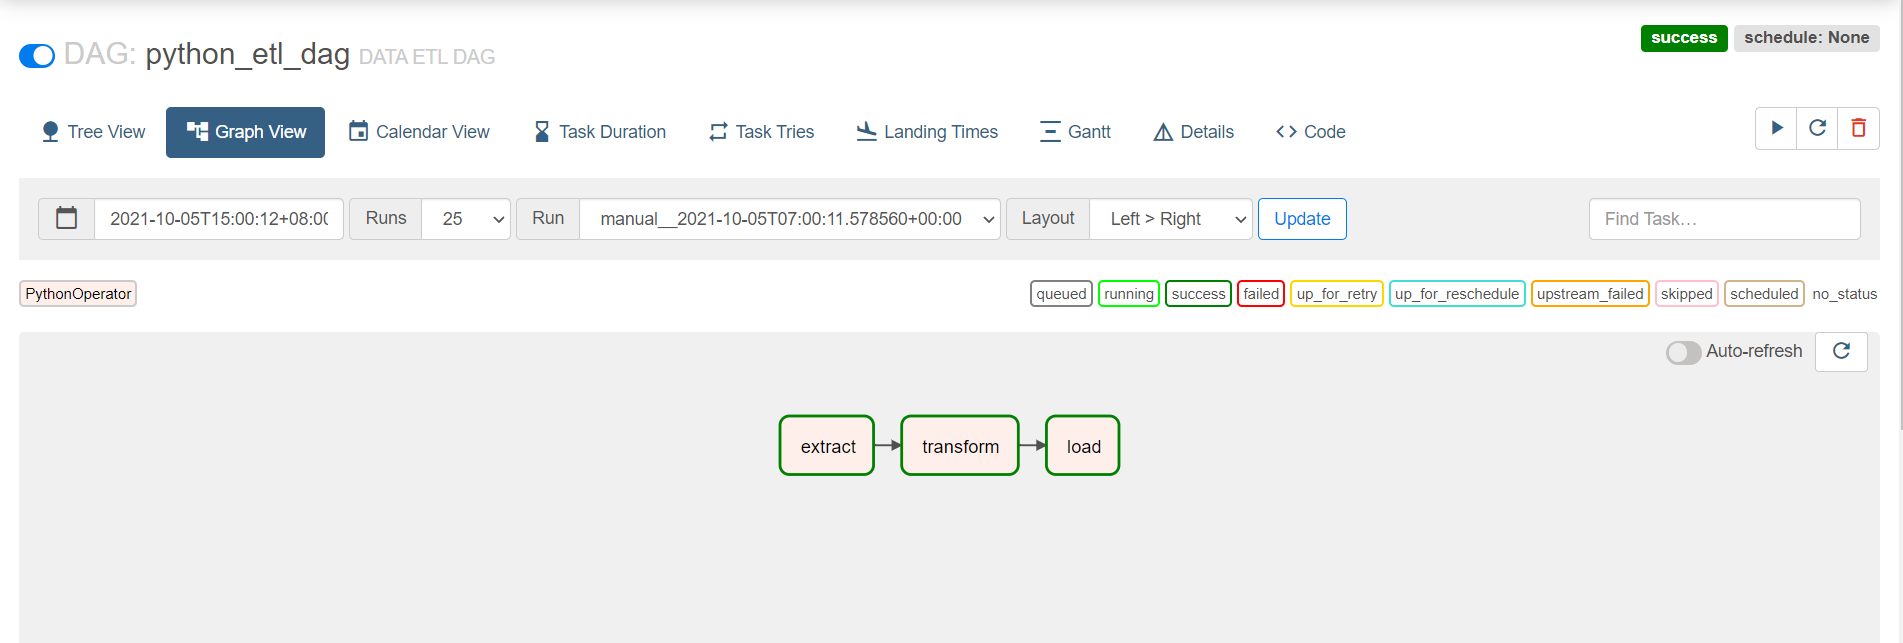Open the Details tab
The image size is (1903, 643).
pos(1194,132)
